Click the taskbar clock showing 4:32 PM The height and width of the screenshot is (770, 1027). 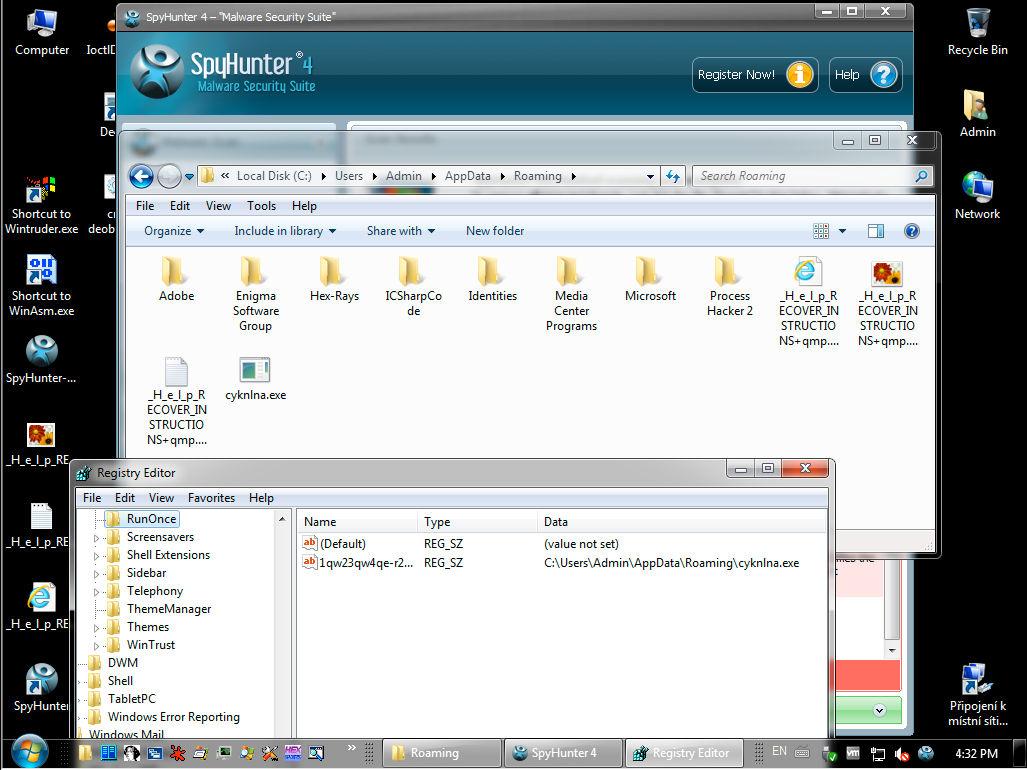pyautogui.click(x=977, y=754)
